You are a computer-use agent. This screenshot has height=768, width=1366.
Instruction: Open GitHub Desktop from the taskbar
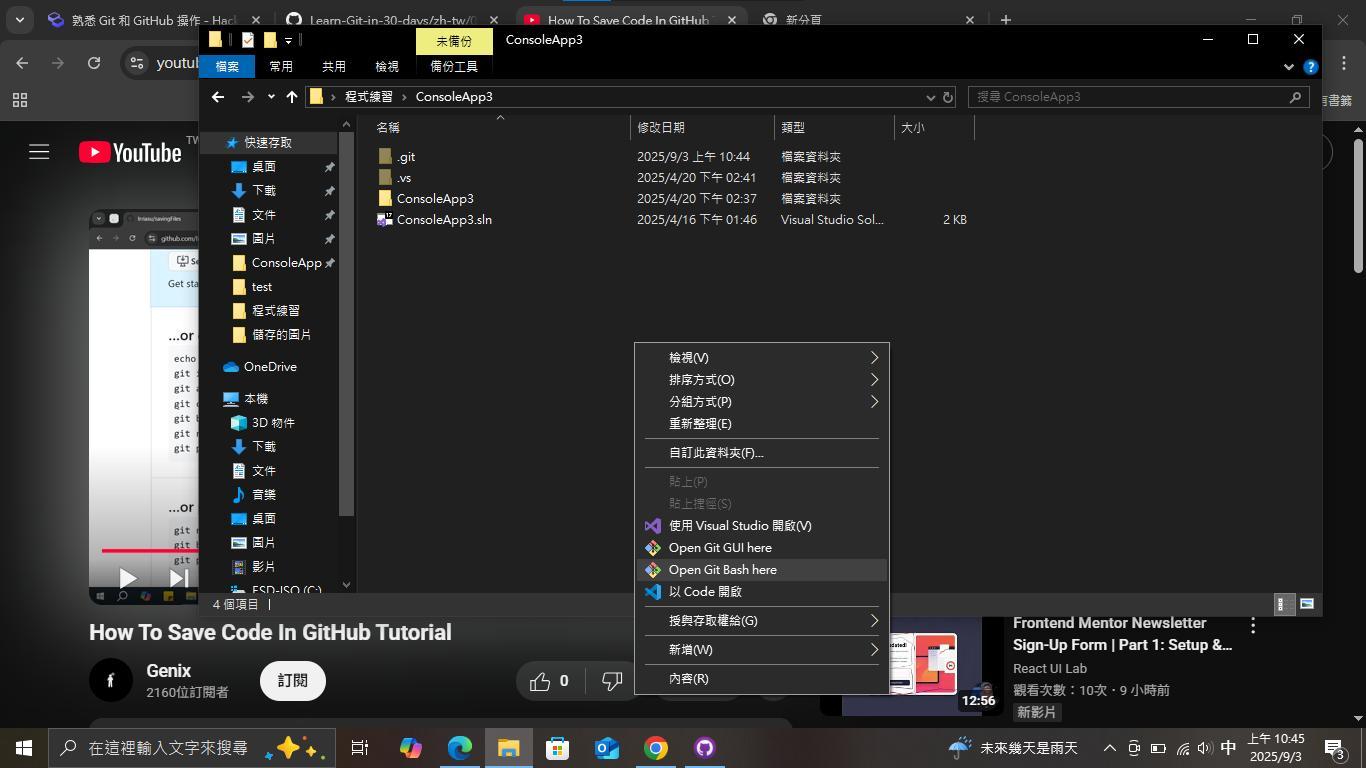point(704,747)
